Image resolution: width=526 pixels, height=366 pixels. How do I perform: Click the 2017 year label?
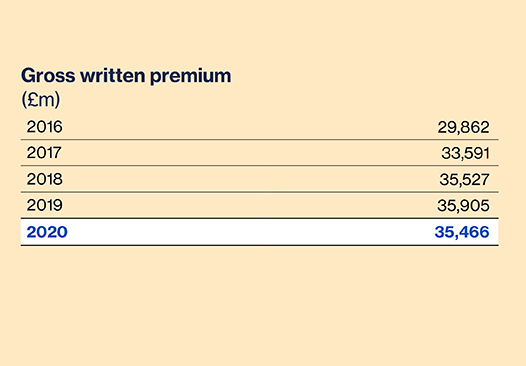[x=44, y=153]
